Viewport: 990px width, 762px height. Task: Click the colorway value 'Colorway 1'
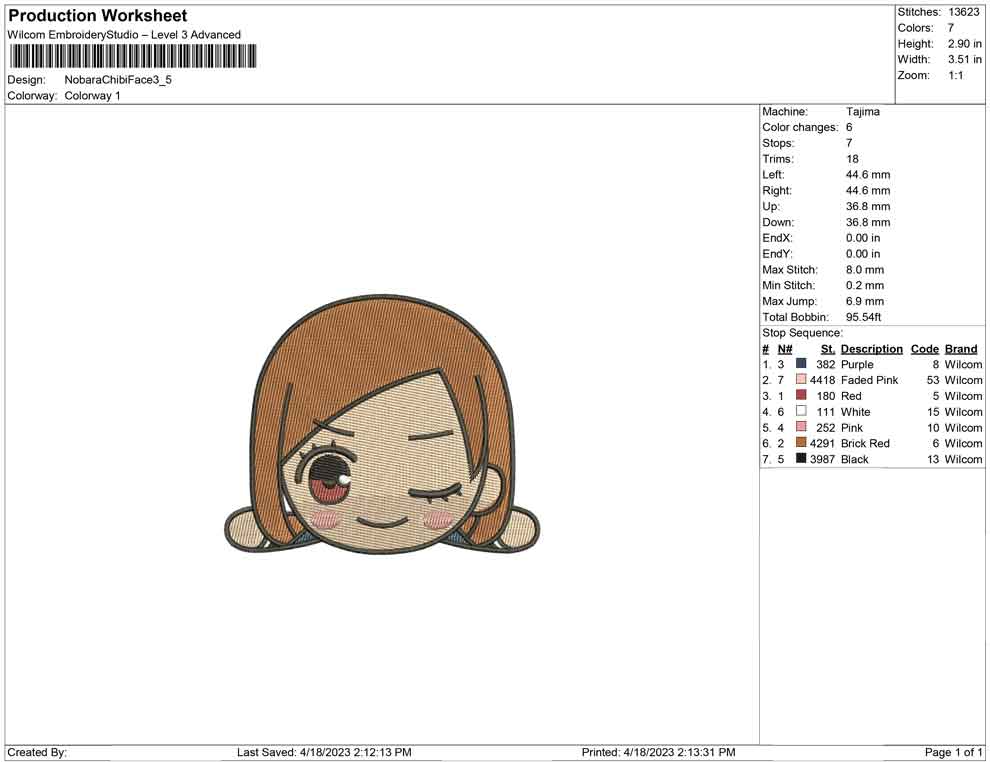click(x=92, y=96)
